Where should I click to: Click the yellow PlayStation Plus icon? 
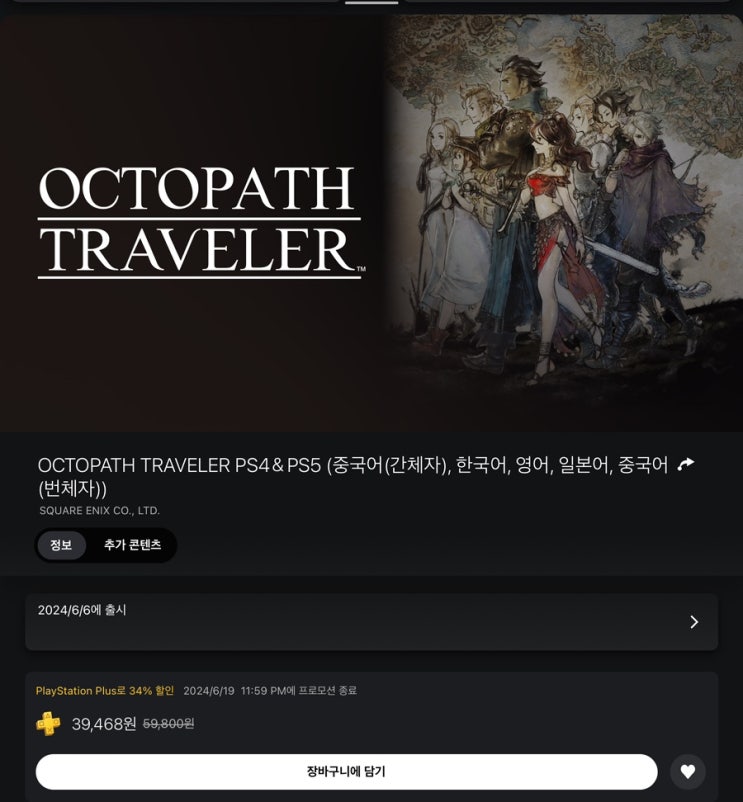[x=48, y=723]
